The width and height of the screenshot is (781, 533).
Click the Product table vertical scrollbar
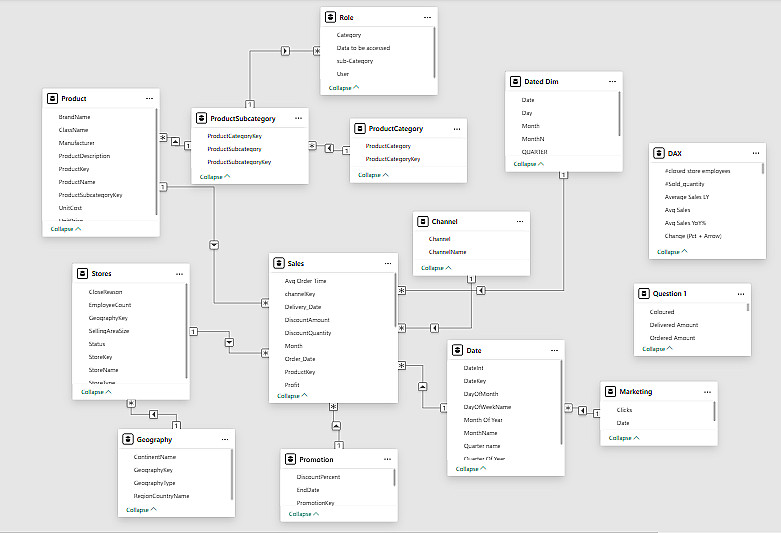click(156, 162)
